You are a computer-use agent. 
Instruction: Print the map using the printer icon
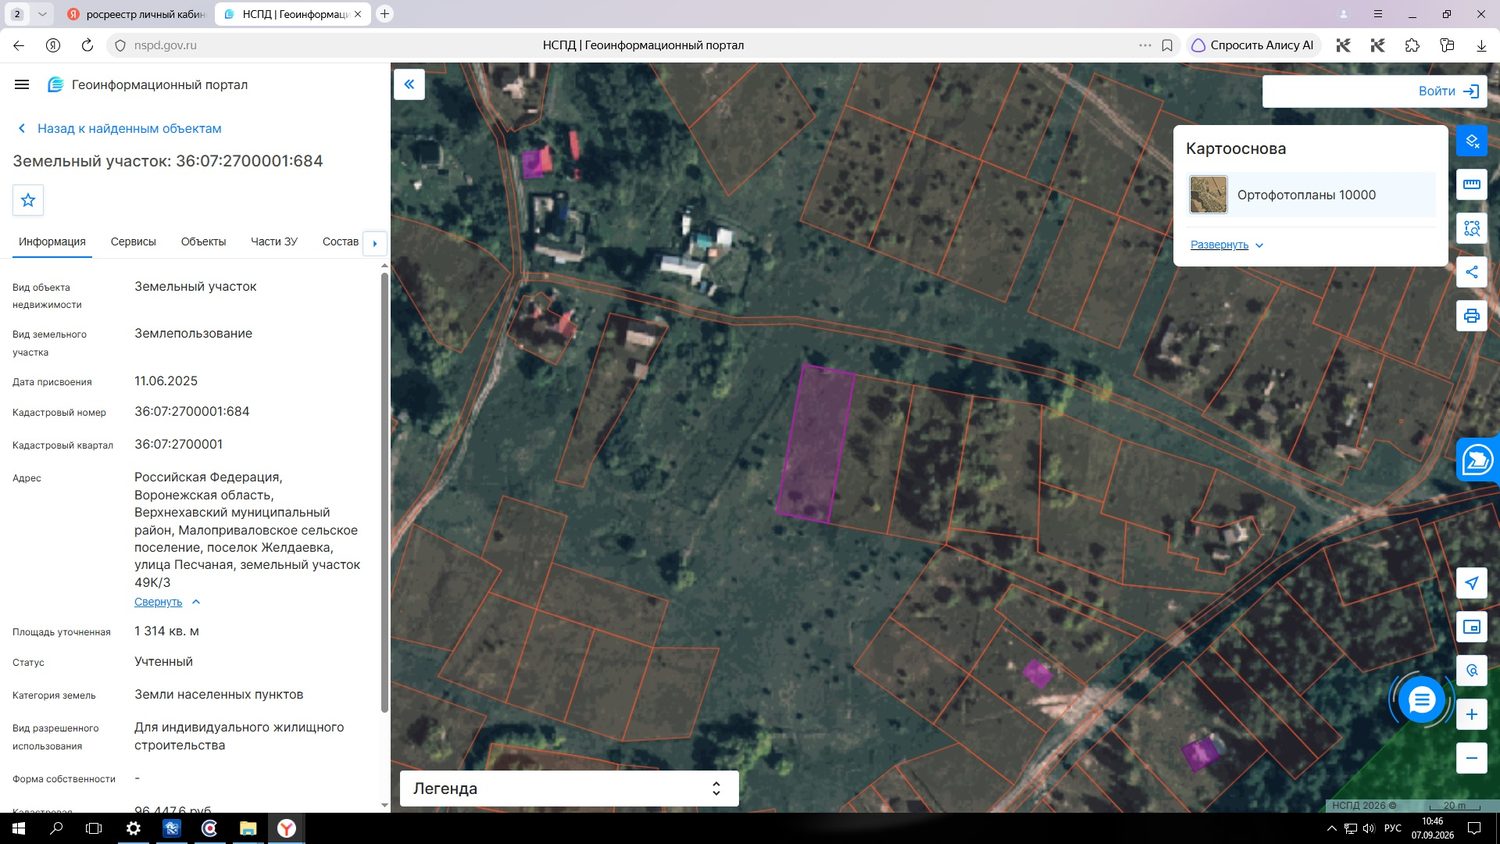tap(1472, 316)
